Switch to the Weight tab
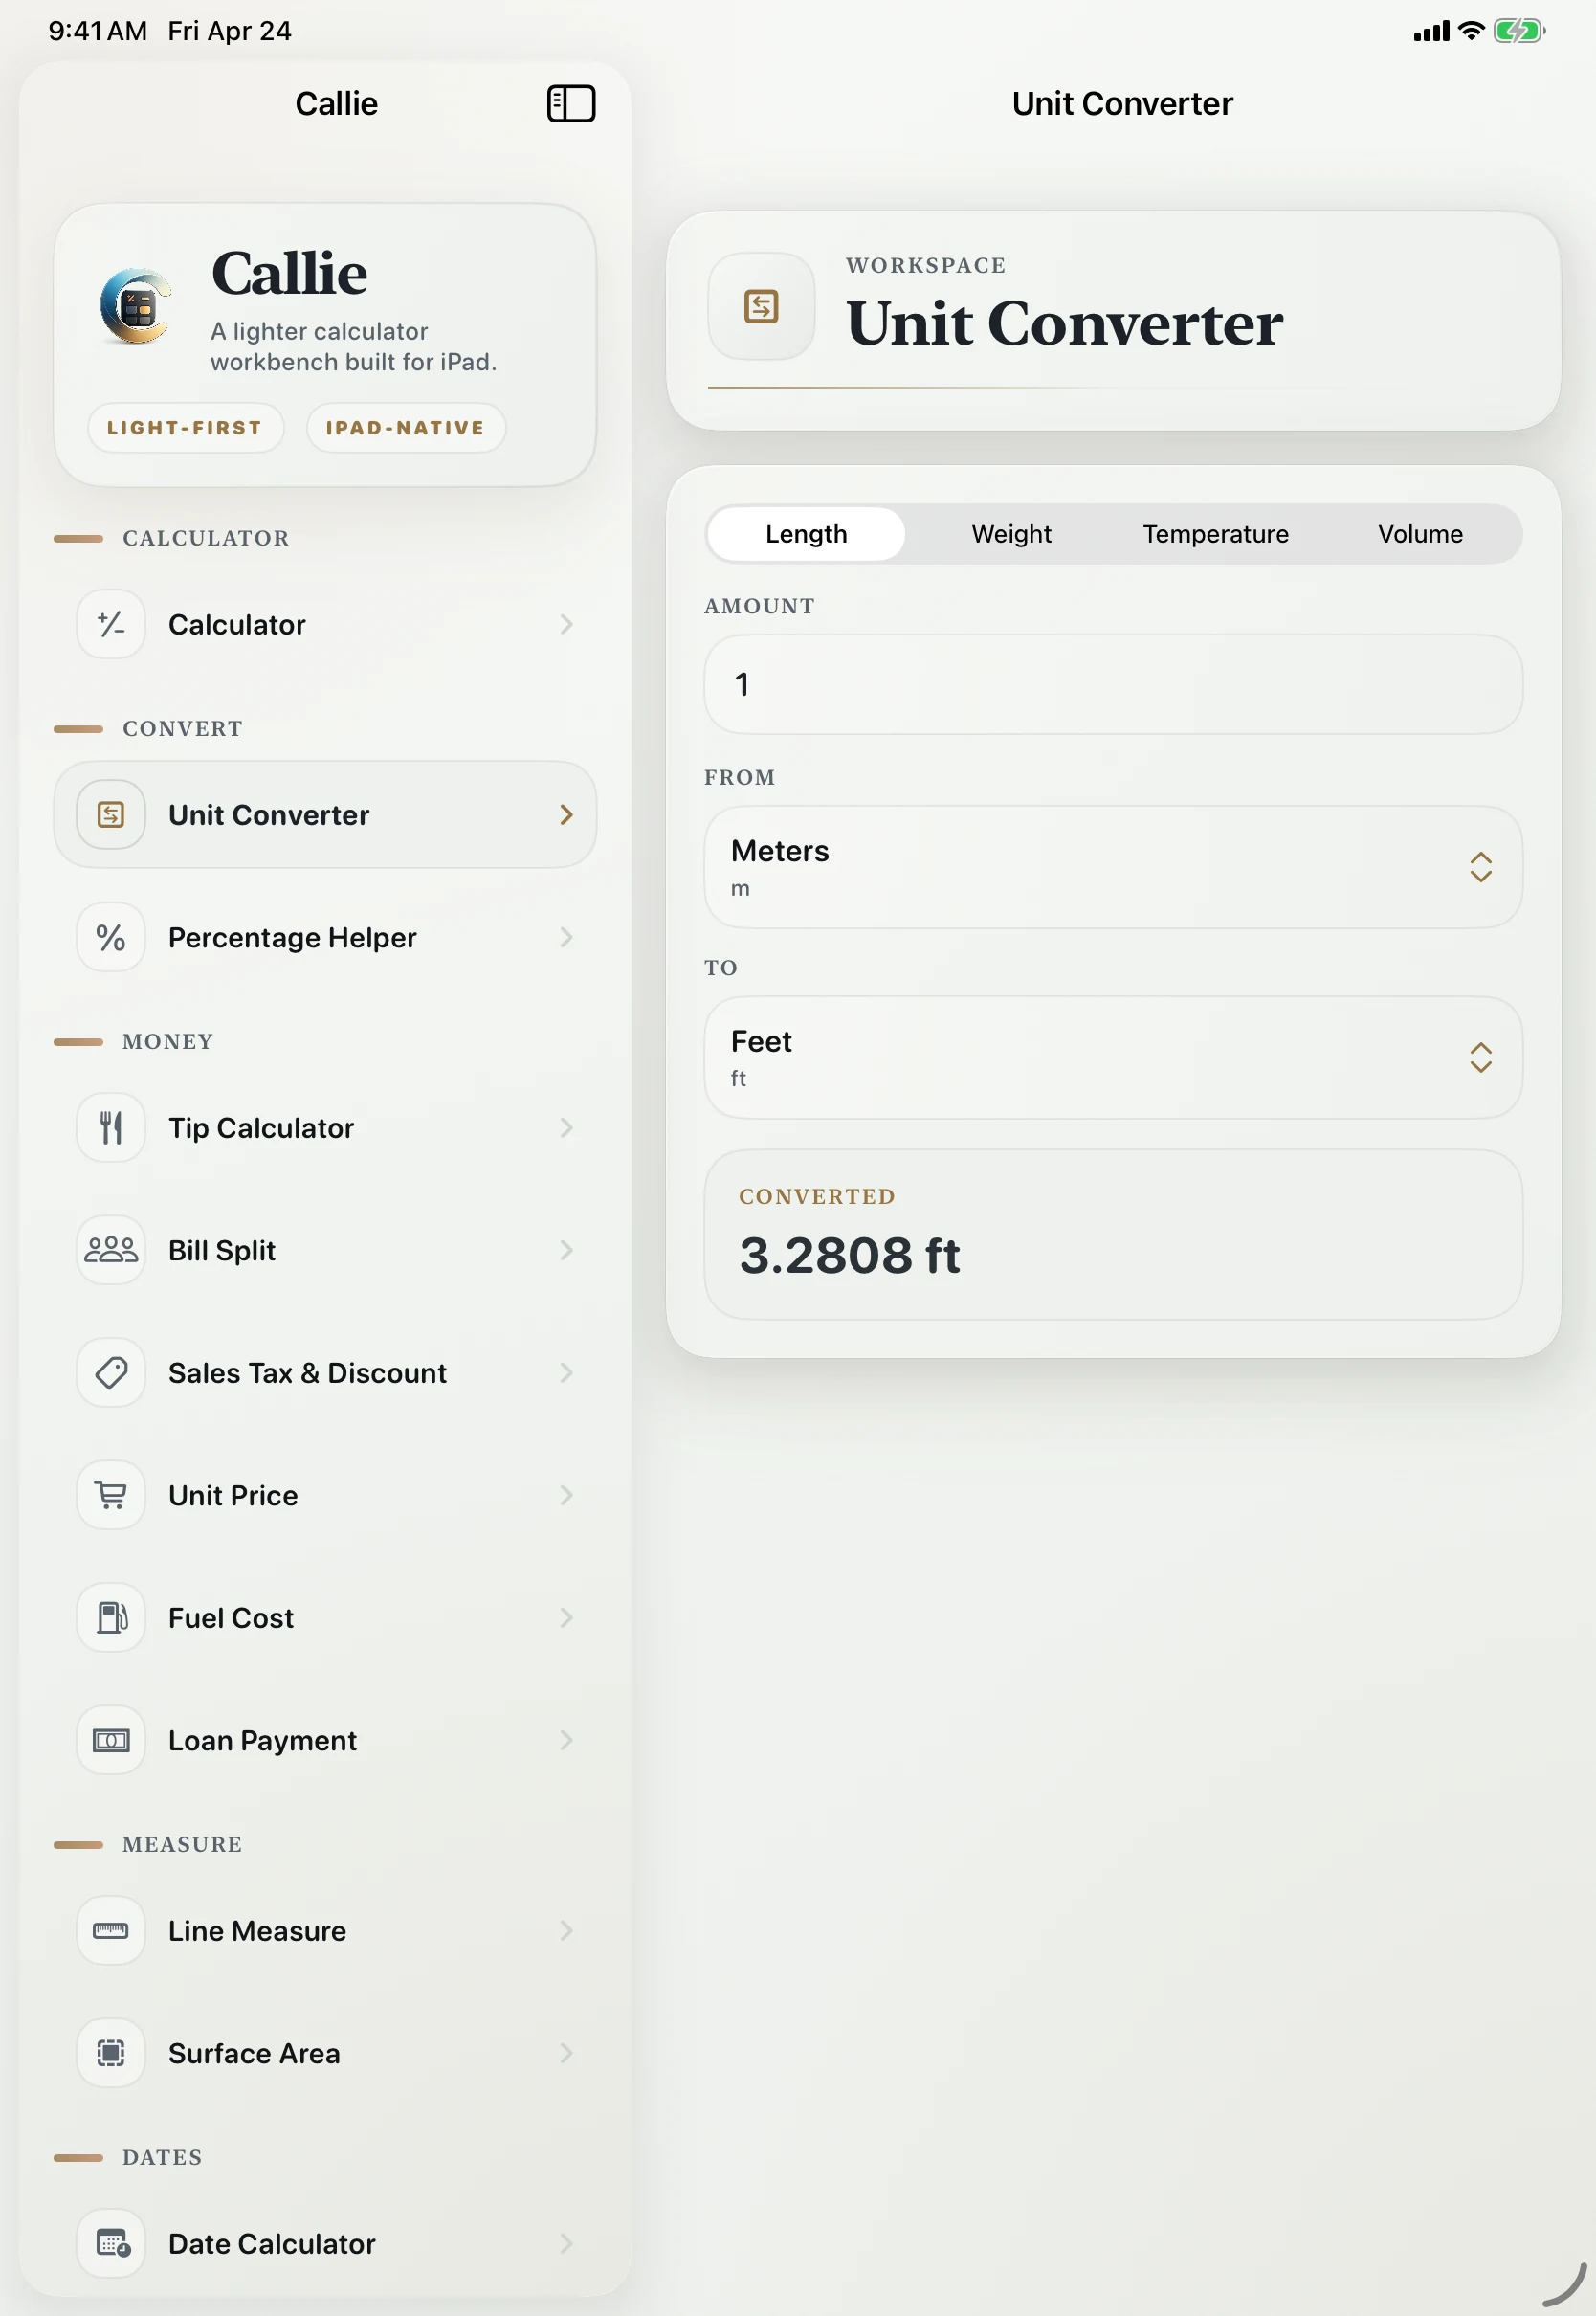This screenshot has height=2316, width=1596. coord(1011,534)
